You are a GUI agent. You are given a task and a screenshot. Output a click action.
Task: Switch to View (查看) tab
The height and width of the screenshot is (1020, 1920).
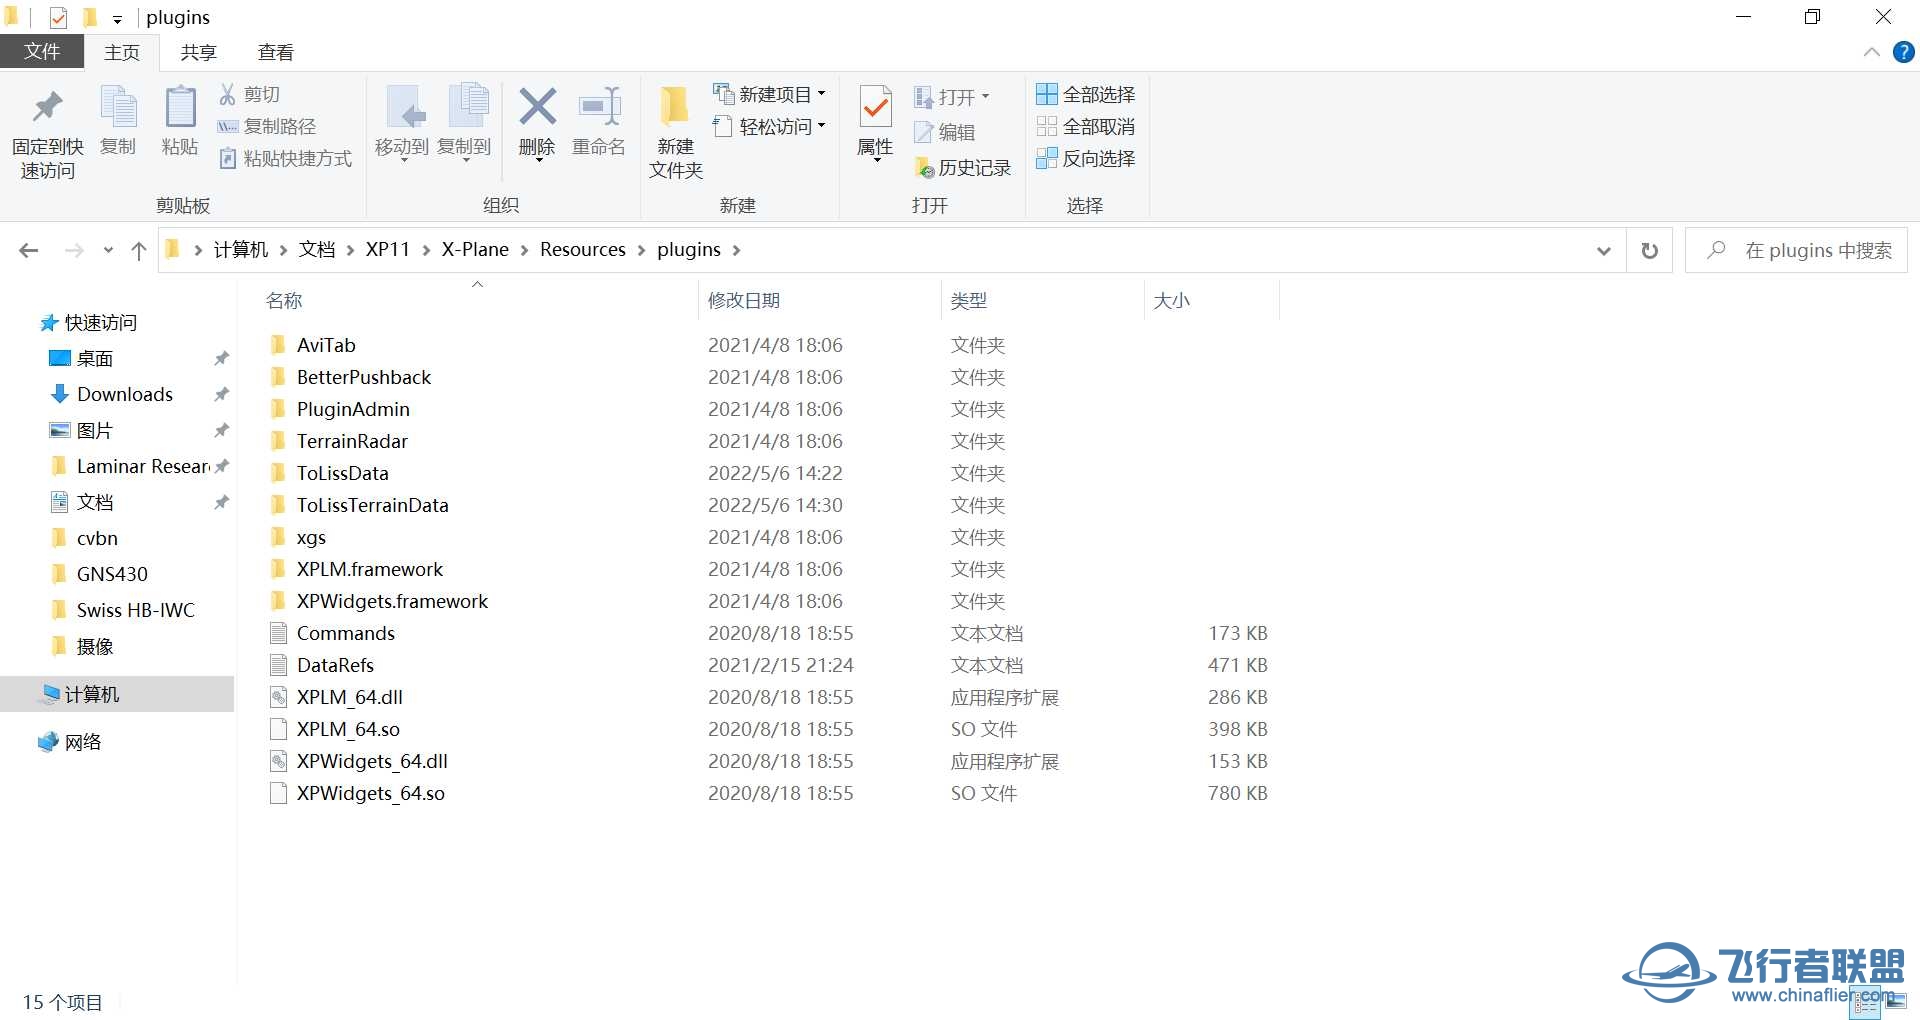click(x=275, y=52)
